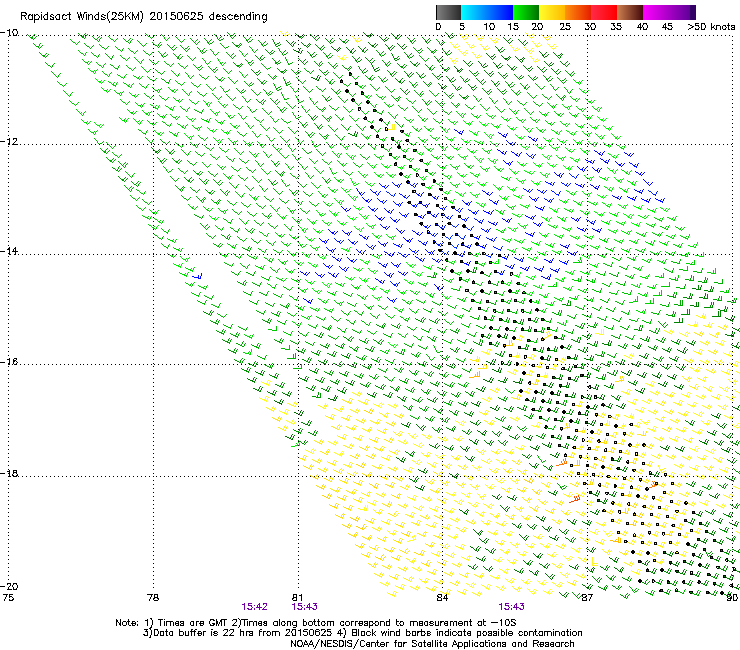Click the brown 35-40 knots color segment
This screenshot has height=650, width=740.
click(630, 12)
